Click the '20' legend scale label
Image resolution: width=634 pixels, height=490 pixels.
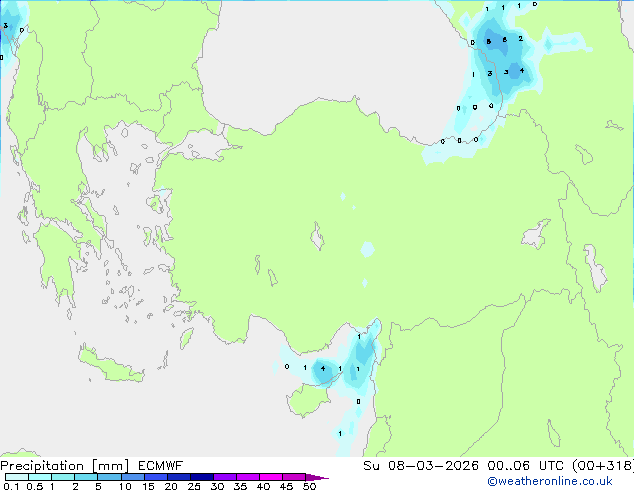click(171, 486)
